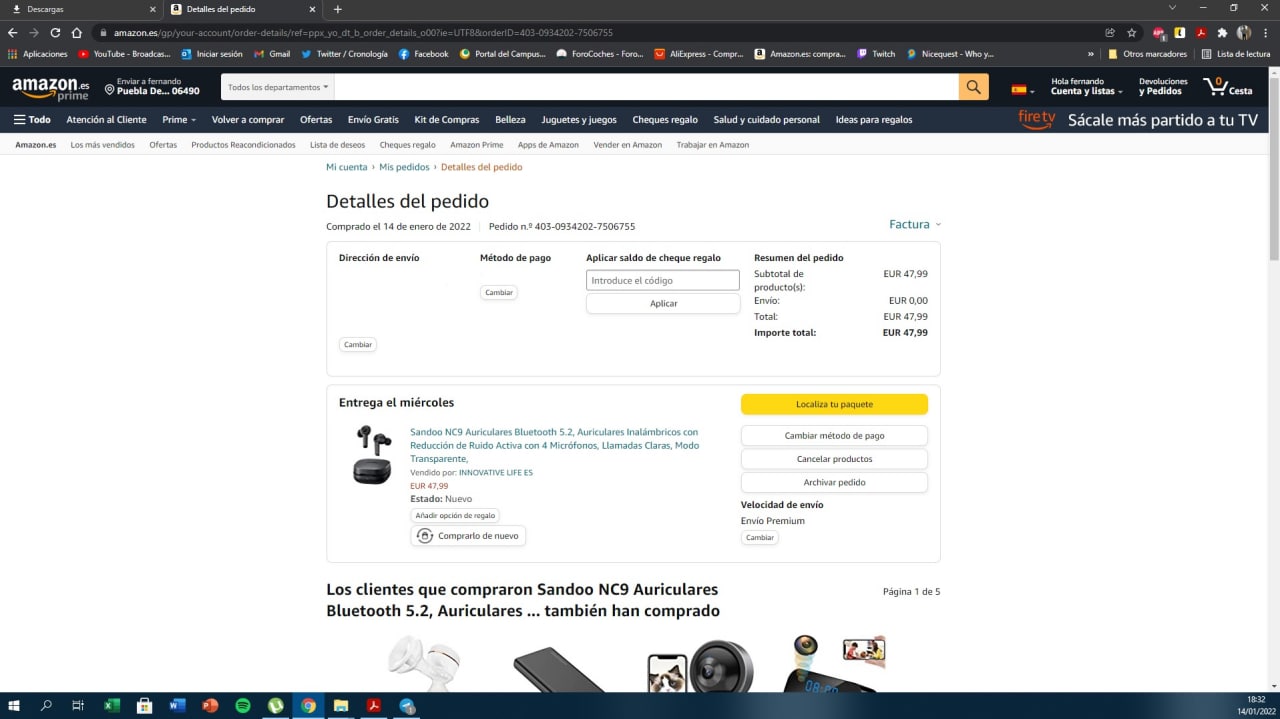The height and width of the screenshot is (719, 1280).
Task: Expand the Todos los departamentos dropdown
Action: (x=277, y=87)
